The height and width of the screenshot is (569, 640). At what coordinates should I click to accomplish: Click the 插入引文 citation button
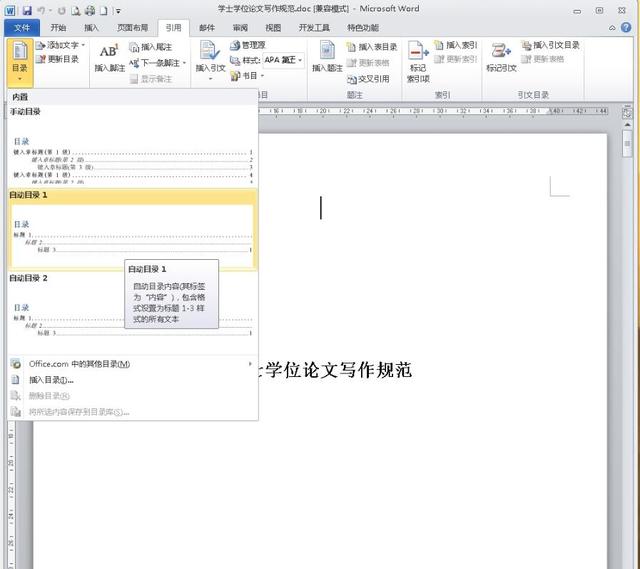click(210, 60)
